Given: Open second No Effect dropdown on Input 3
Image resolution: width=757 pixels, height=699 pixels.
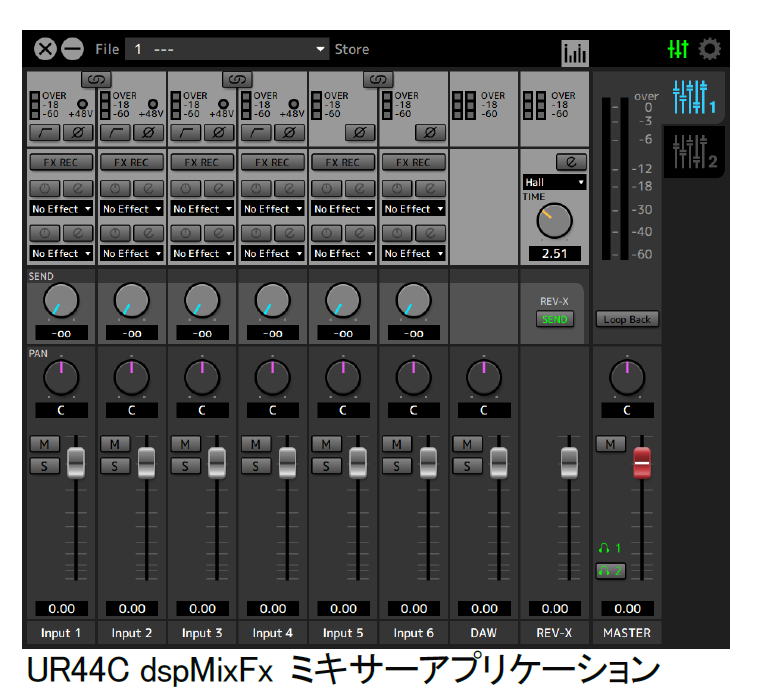Looking at the screenshot, I should [202, 253].
